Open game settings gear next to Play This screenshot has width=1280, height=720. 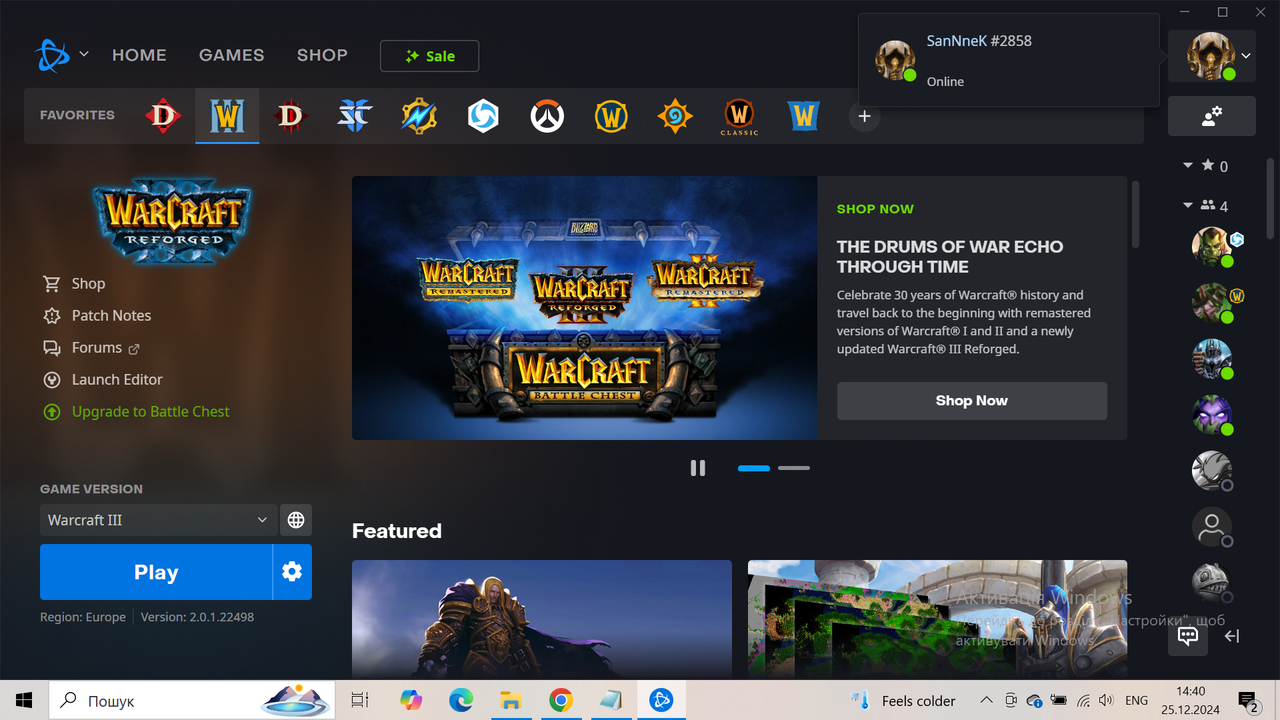tap(292, 572)
